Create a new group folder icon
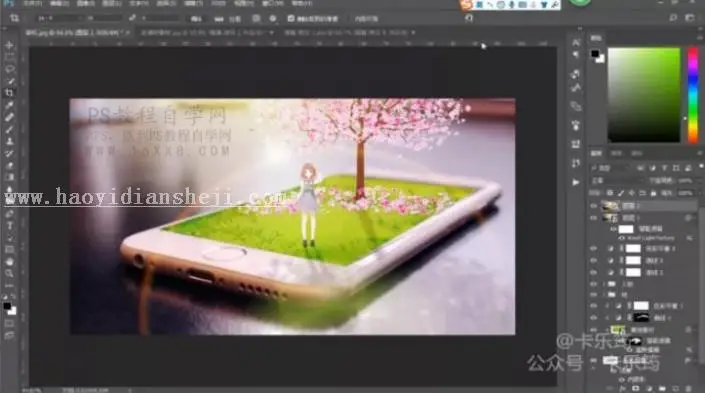 click(x=662, y=389)
